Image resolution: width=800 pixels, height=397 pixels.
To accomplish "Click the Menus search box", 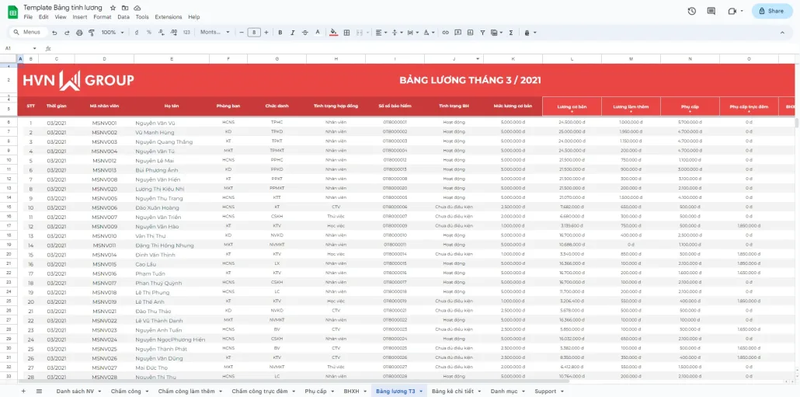I will [29, 32].
